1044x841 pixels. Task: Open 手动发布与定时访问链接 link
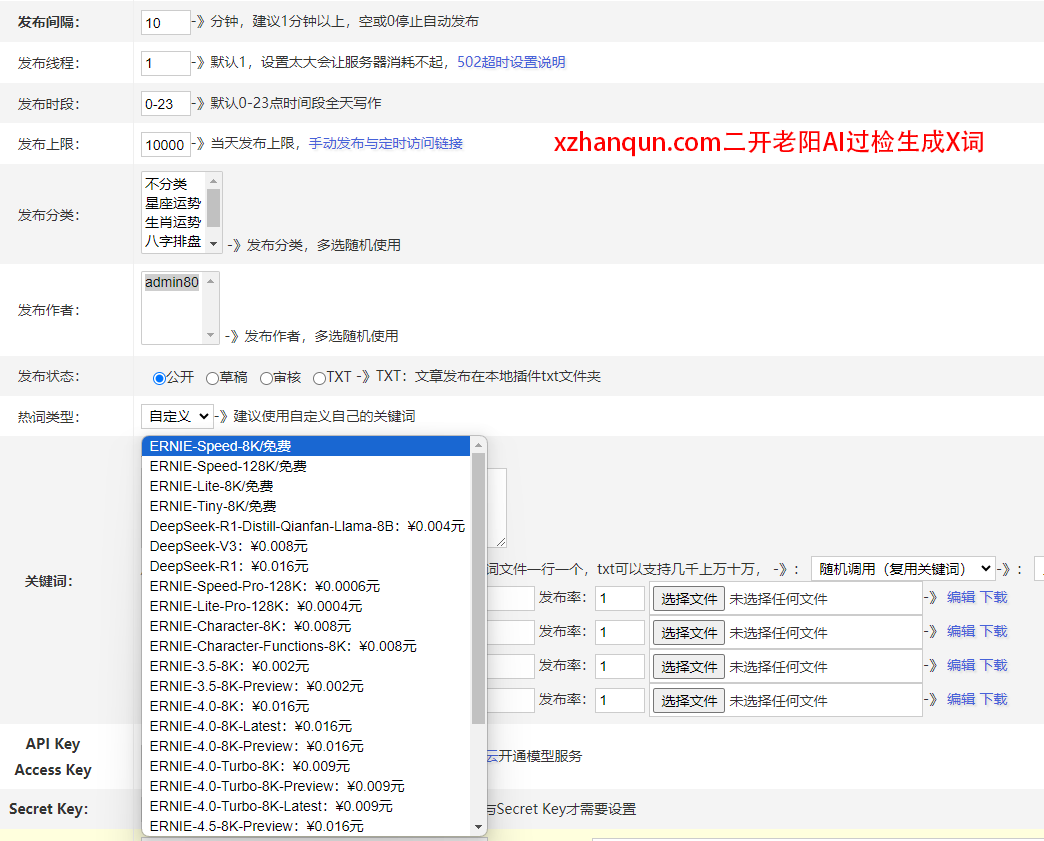[386, 143]
